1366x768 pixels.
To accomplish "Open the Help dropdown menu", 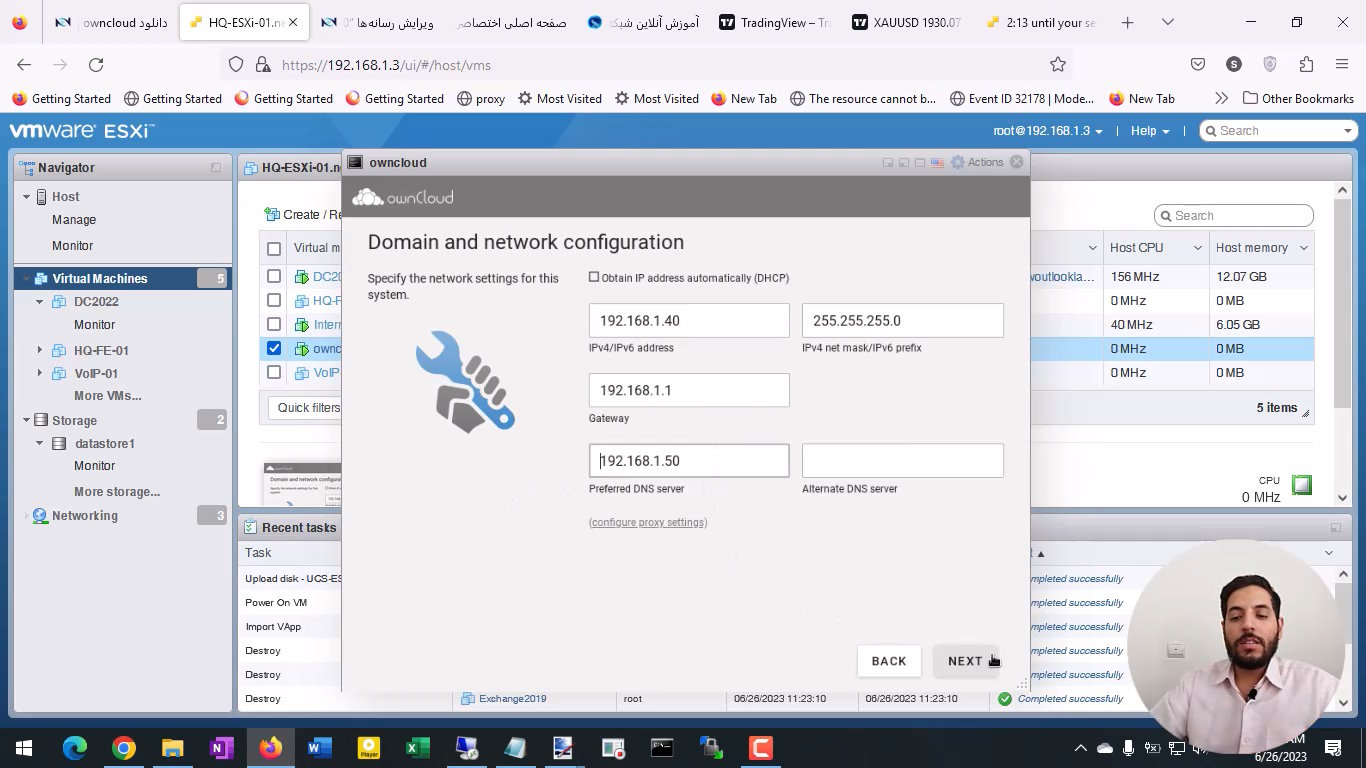I will (1150, 131).
